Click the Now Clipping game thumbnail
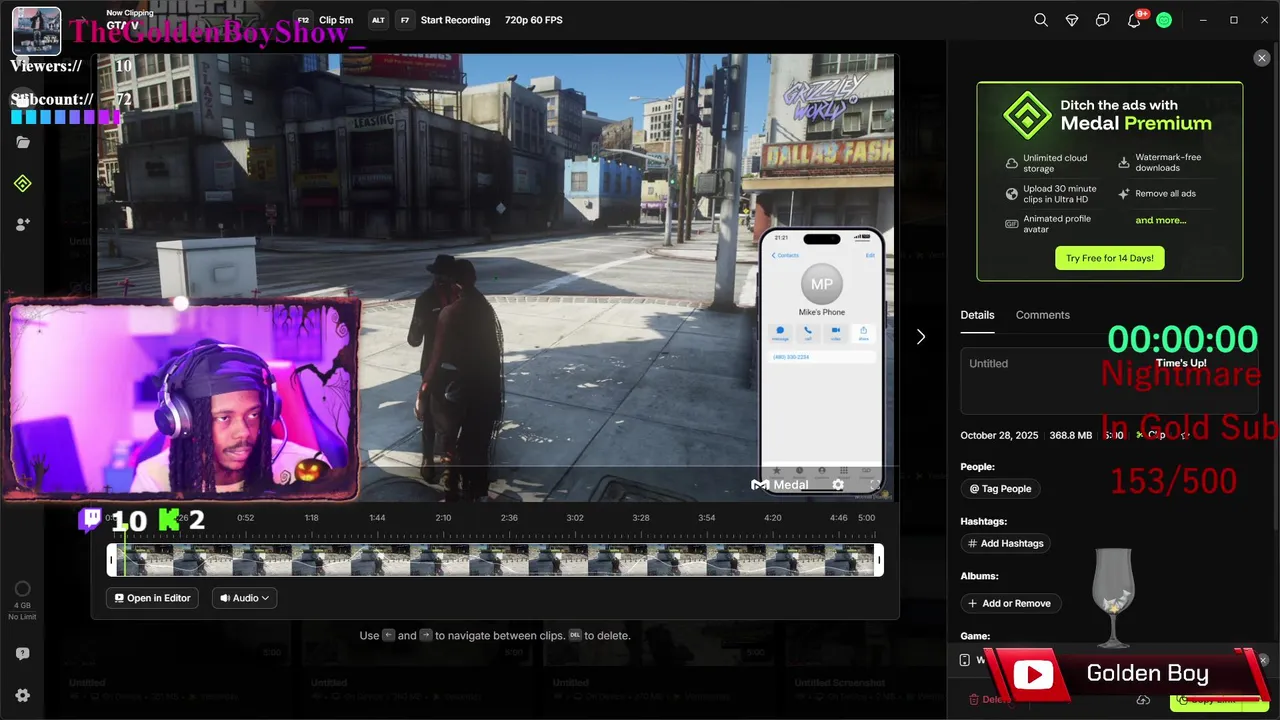The height and width of the screenshot is (720, 1280). (36, 30)
